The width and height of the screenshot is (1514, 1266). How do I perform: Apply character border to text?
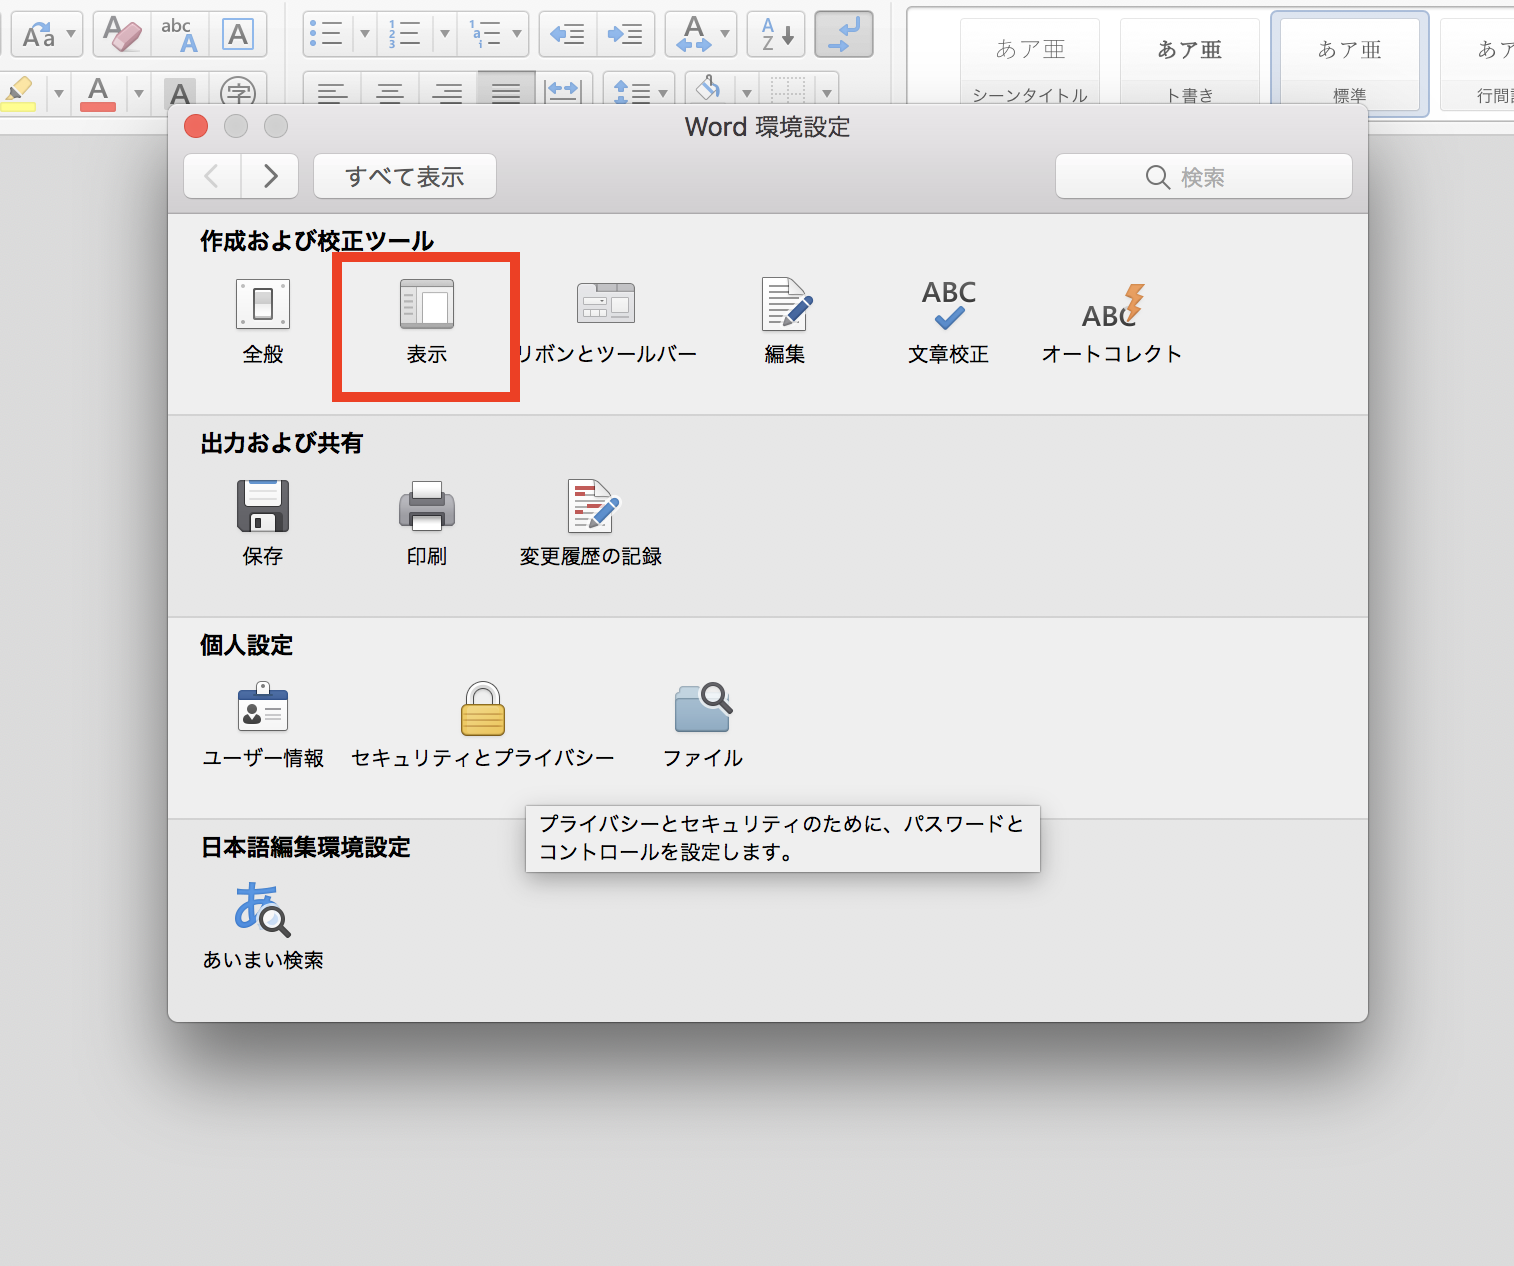pyautogui.click(x=238, y=34)
